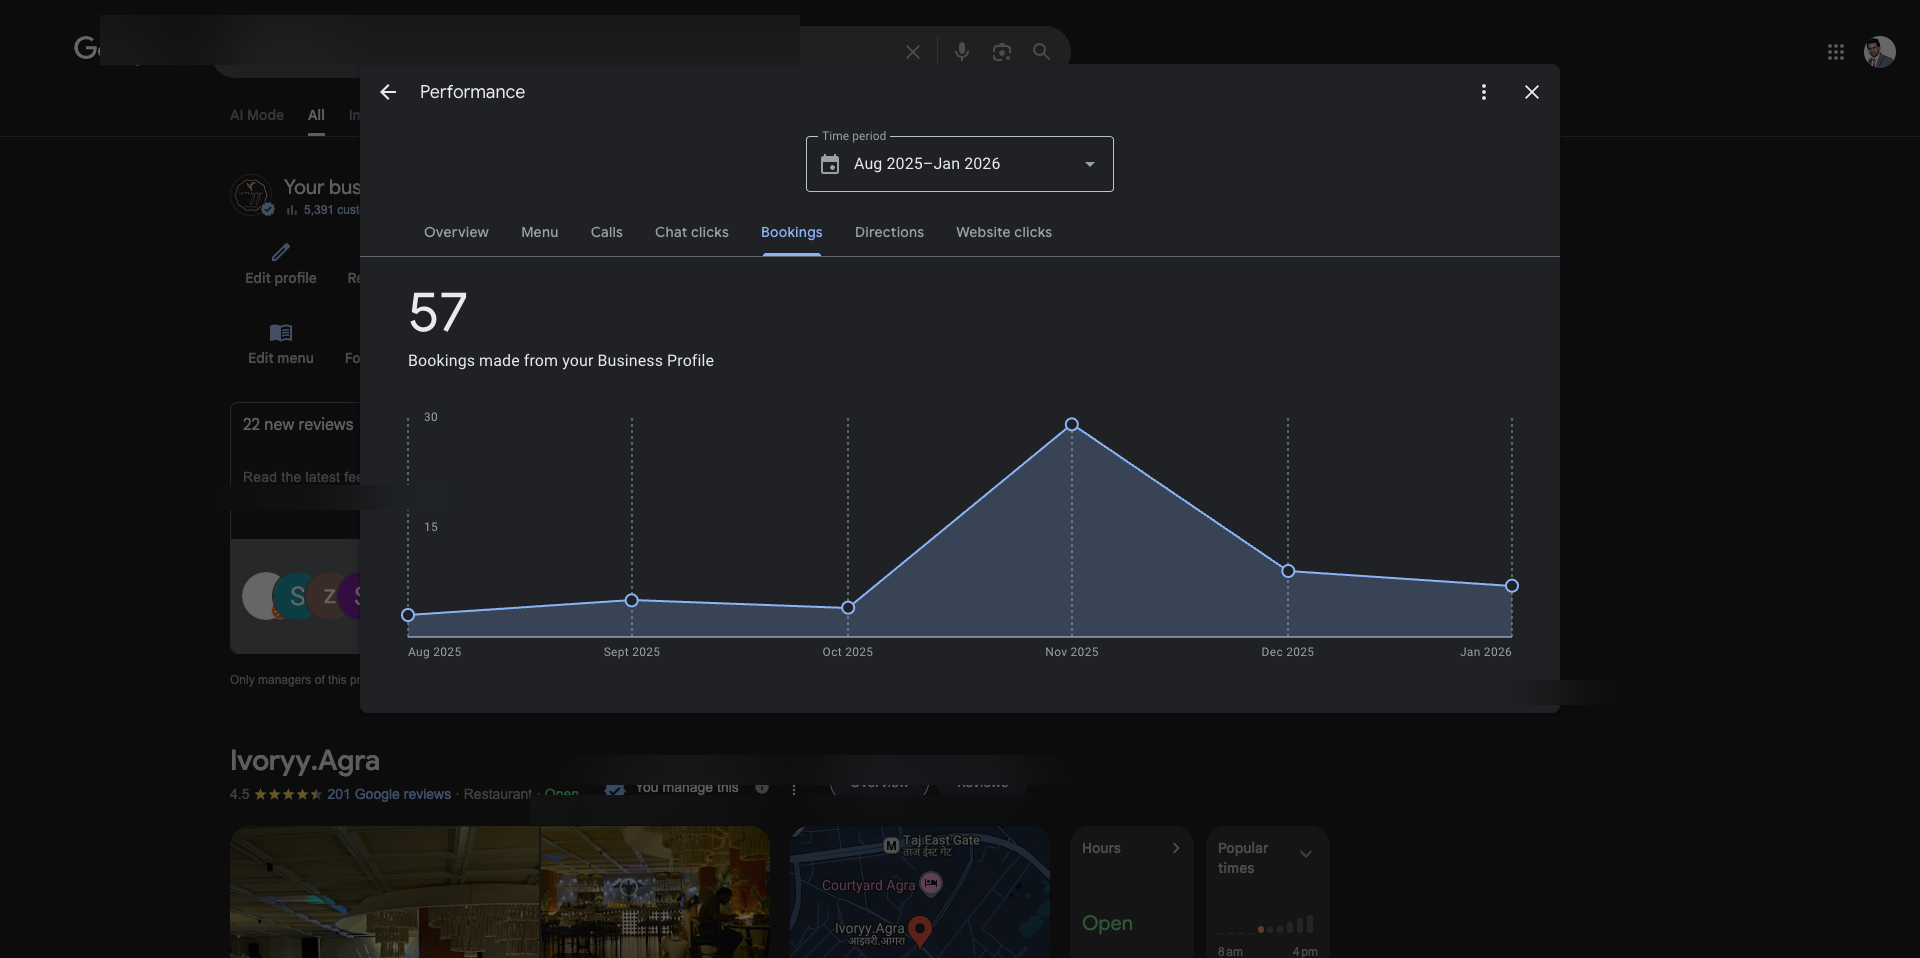This screenshot has height=958, width=1920.
Task: Click the Ivoryy.Agra business title
Action: [305, 760]
